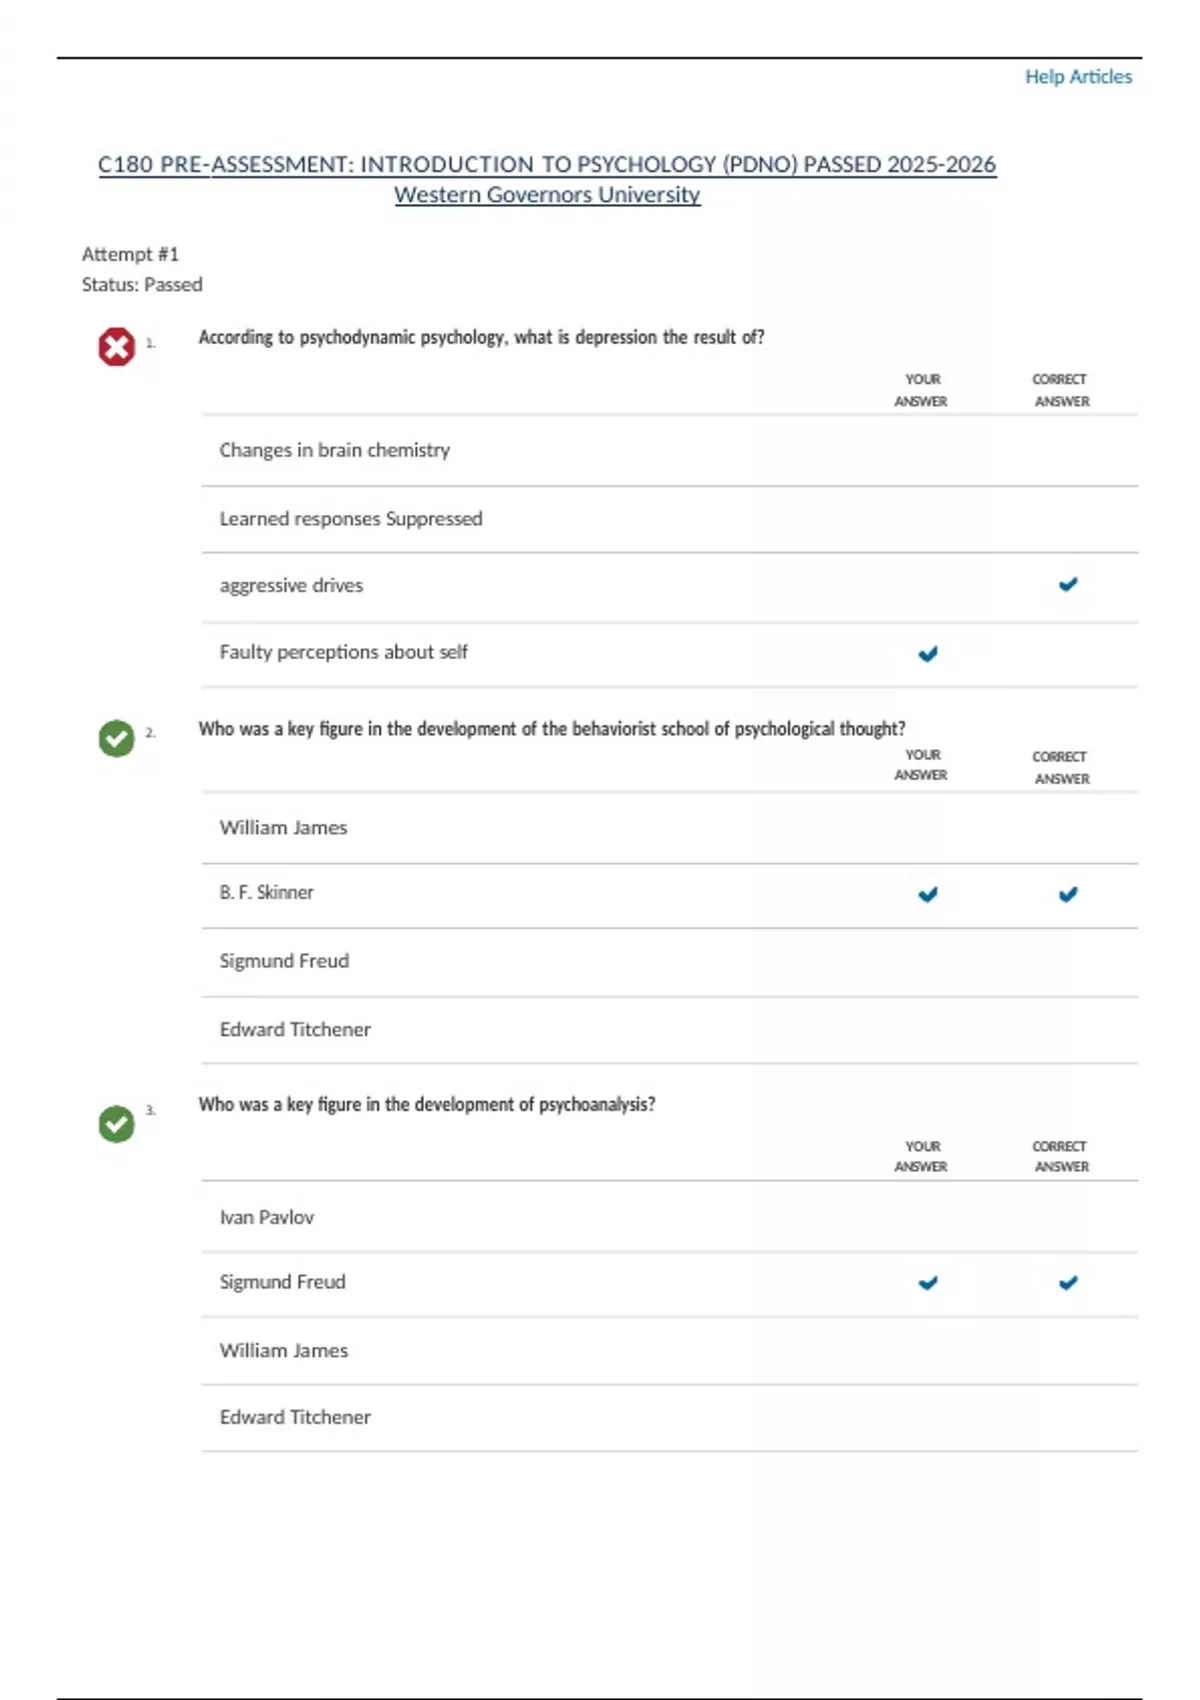
Task: Click the your-answer checkmark beside Faulty perceptions
Action: (x=928, y=654)
